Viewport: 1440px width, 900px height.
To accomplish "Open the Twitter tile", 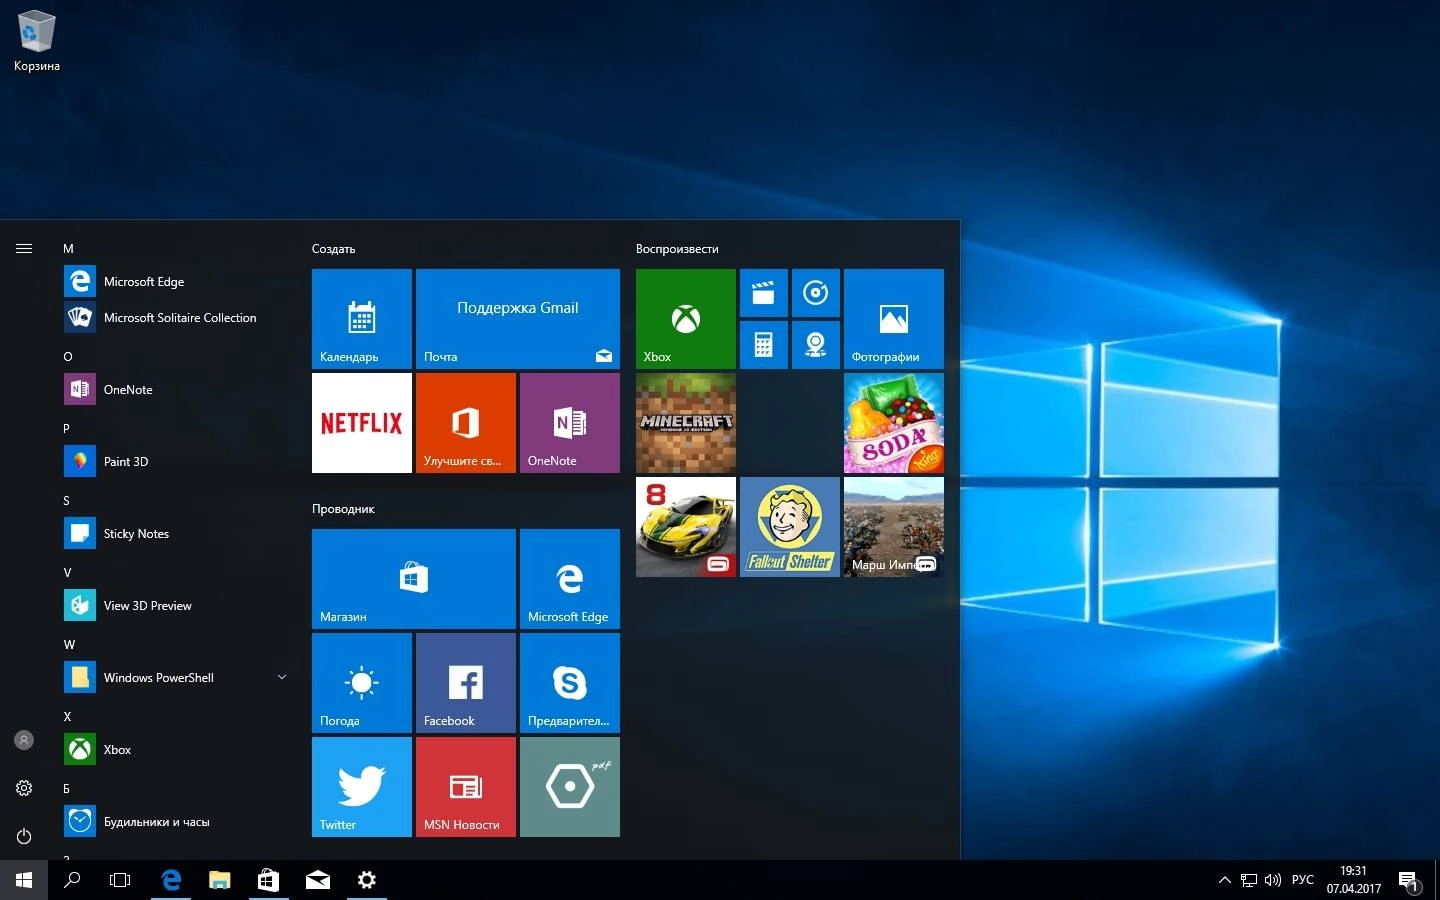I will [362, 787].
